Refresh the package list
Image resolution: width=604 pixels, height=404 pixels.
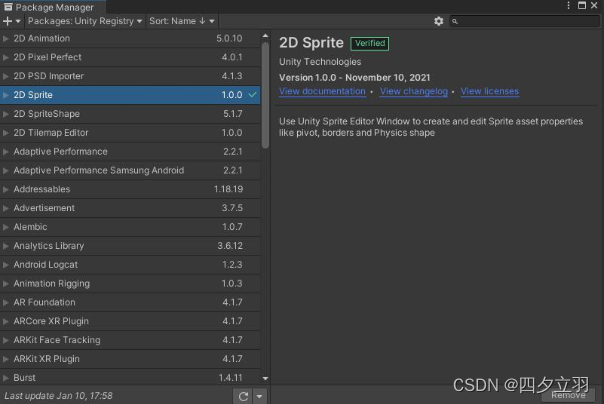[243, 396]
